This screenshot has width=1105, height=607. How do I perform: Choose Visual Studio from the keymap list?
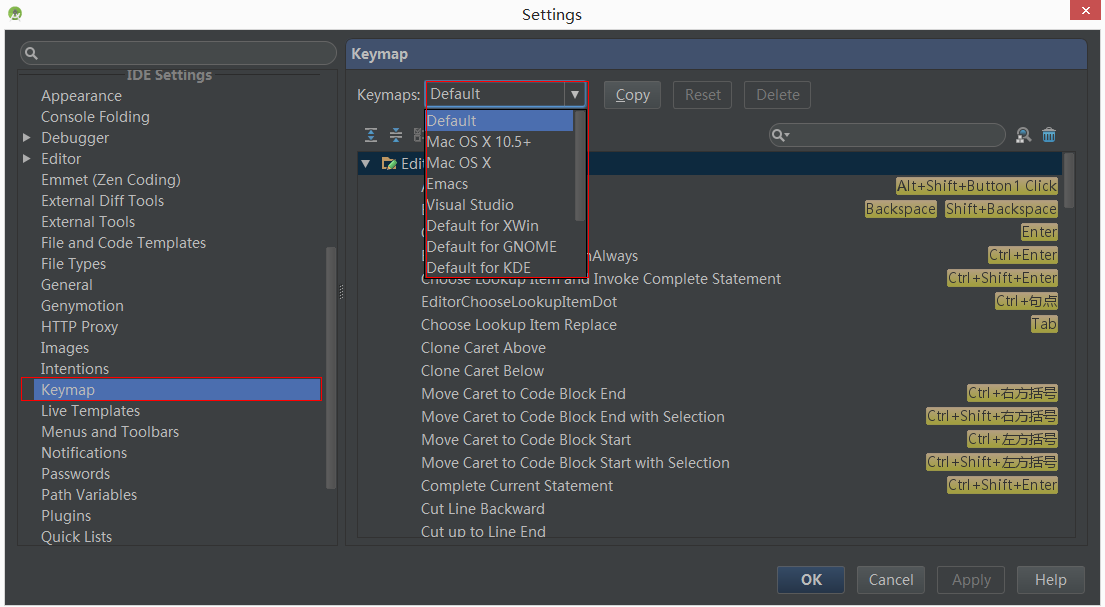pos(470,205)
